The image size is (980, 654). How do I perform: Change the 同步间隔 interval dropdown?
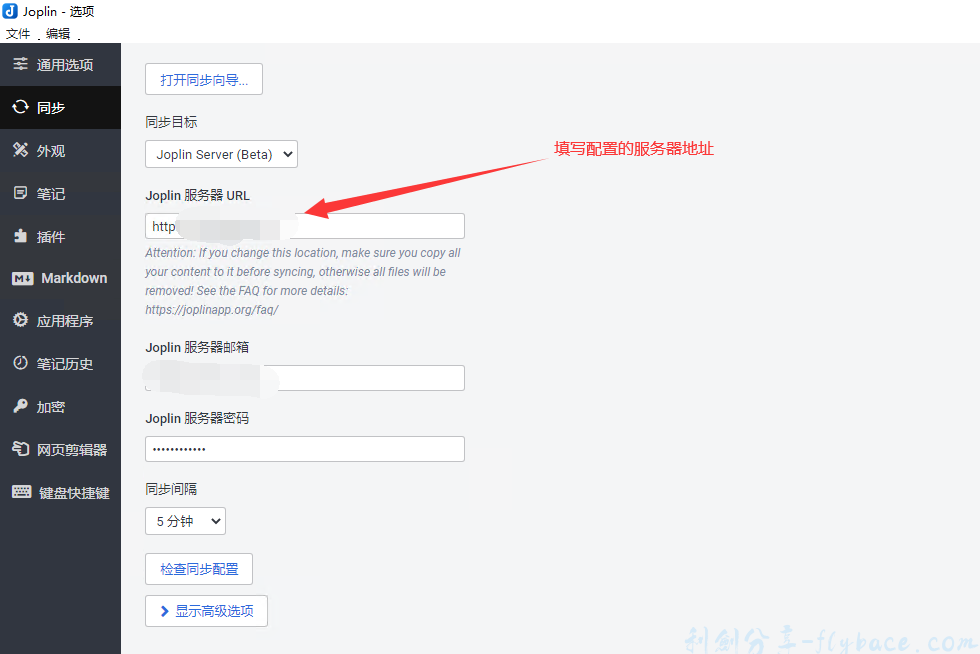coord(185,520)
